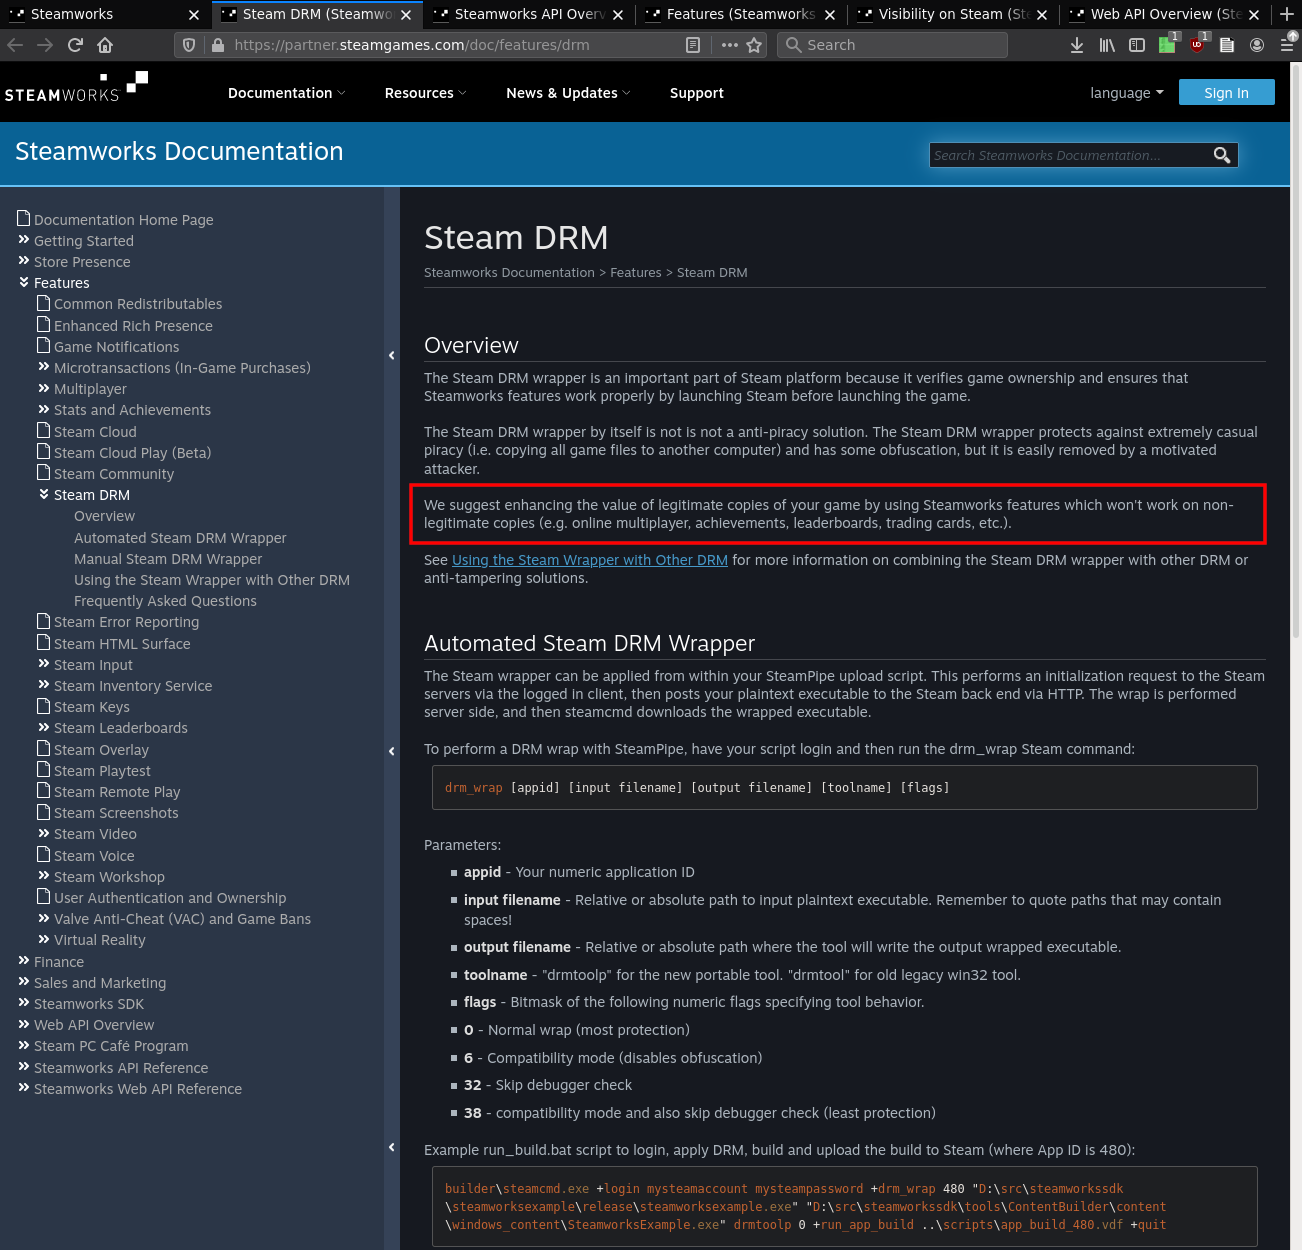This screenshot has height=1250, width=1302.
Task: Collapse the Steam DRM tree item
Action: [44, 494]
